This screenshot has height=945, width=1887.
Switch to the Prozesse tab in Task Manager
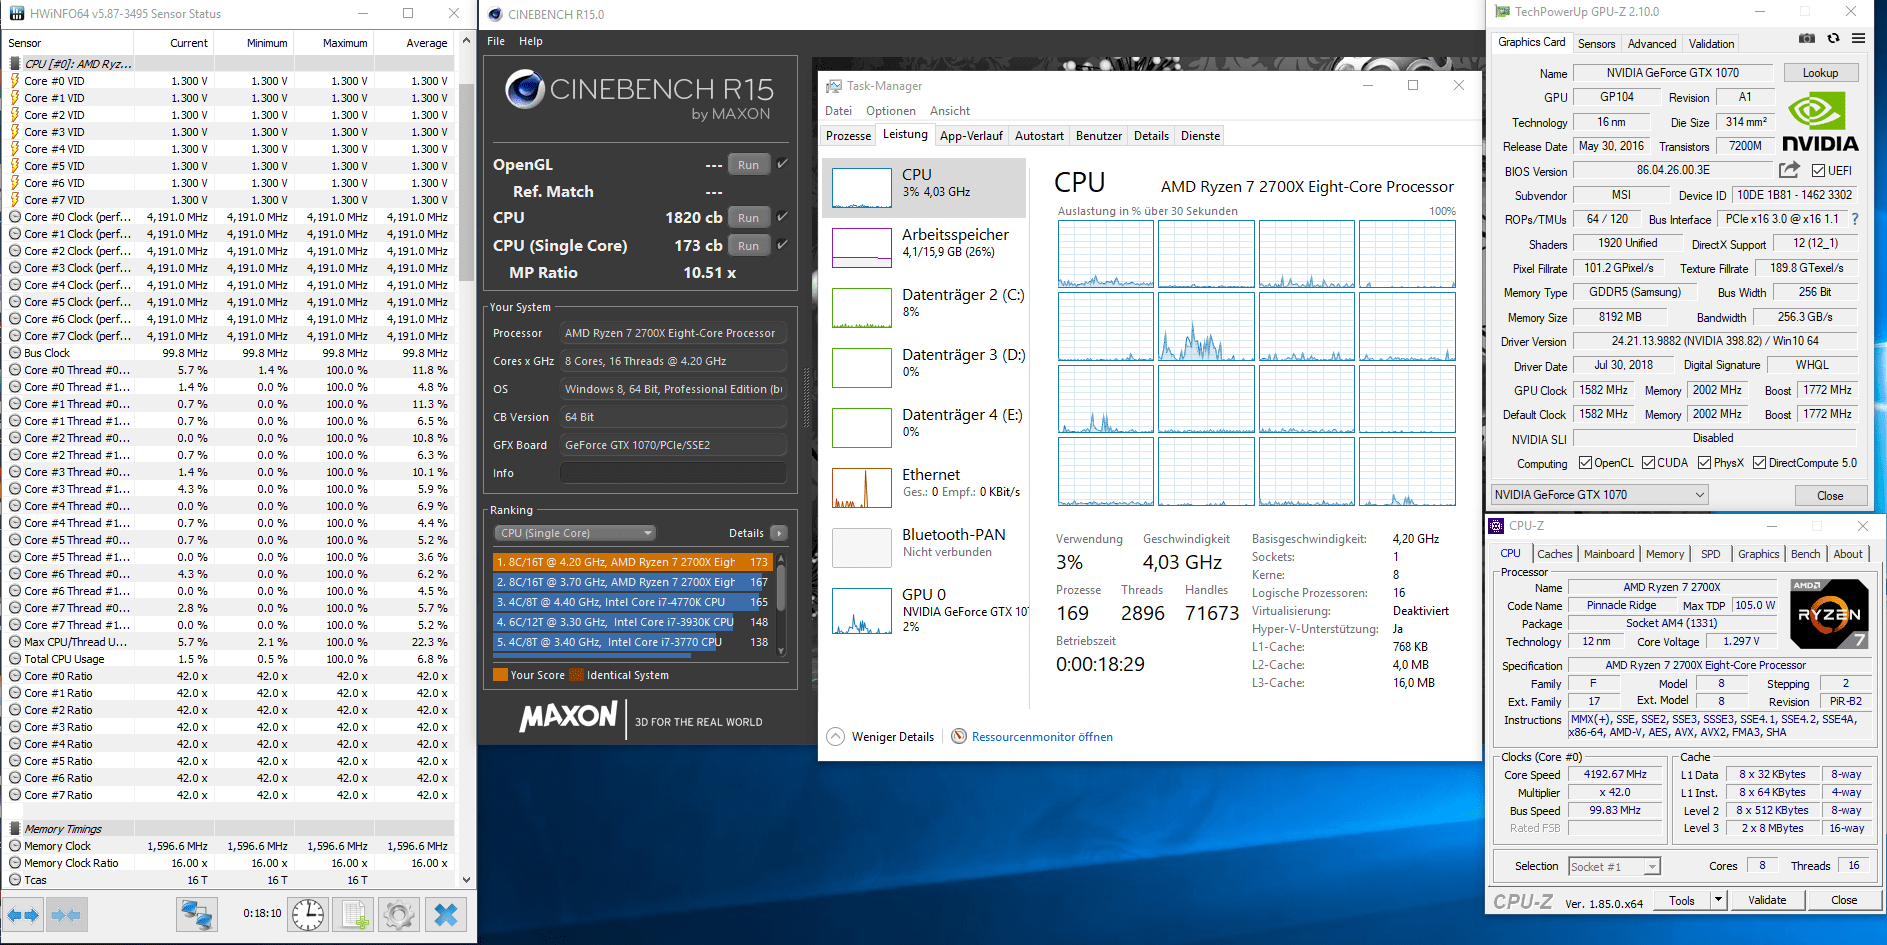pyautogui.click(x=849, y=136)
